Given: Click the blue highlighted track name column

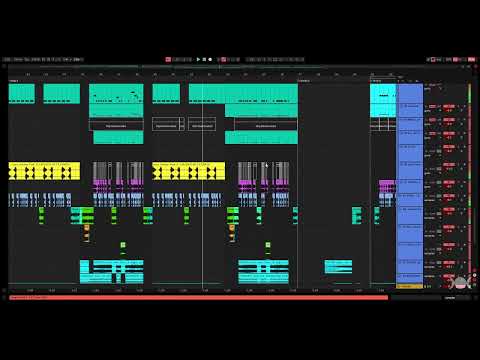Looking at the screenshot, I should click(x=410, y=183).
